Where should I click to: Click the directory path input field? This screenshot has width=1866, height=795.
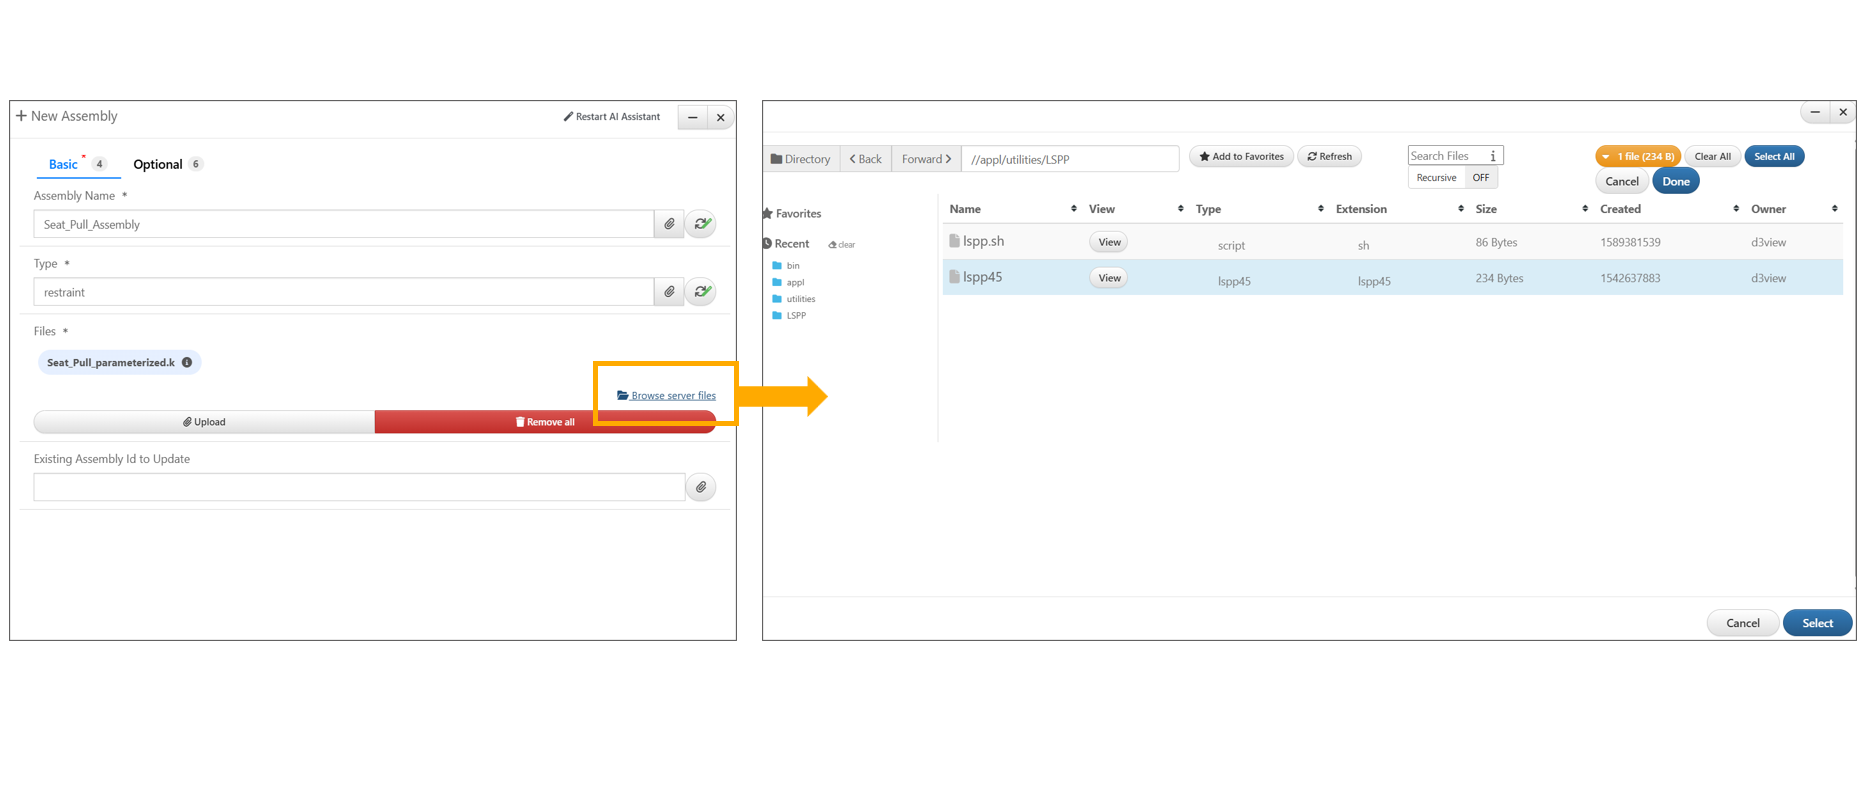pos(1069,159)
